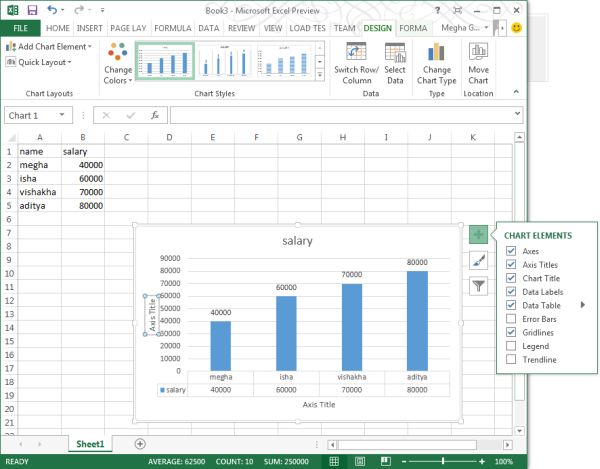Click the zoom out minus button
This screenshot has height=469, width=600.
pyautogui.click(x=404, y=462)
